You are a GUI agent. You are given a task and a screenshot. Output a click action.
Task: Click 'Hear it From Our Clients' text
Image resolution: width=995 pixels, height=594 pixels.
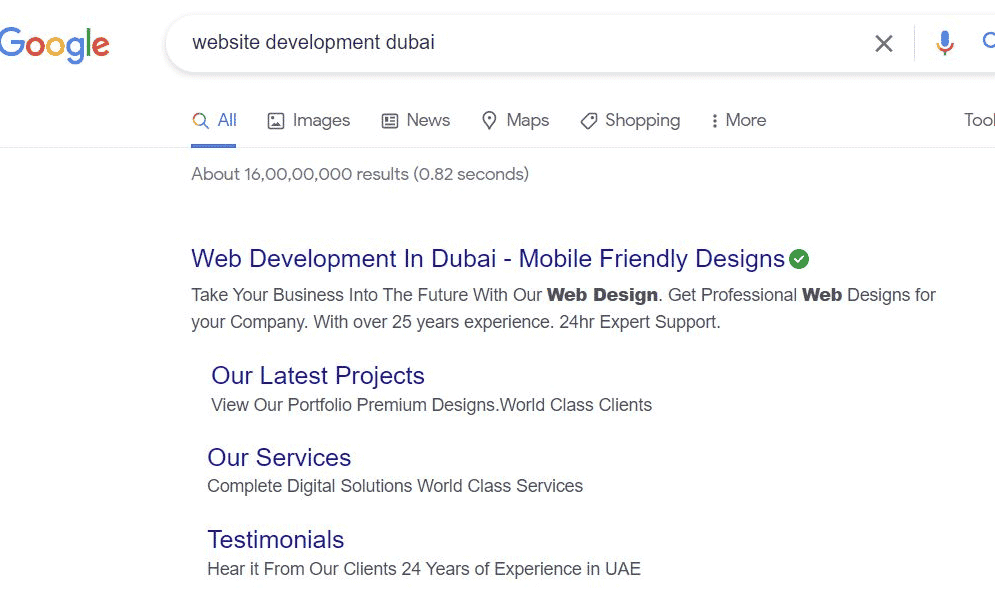click(x=424, y=569)
